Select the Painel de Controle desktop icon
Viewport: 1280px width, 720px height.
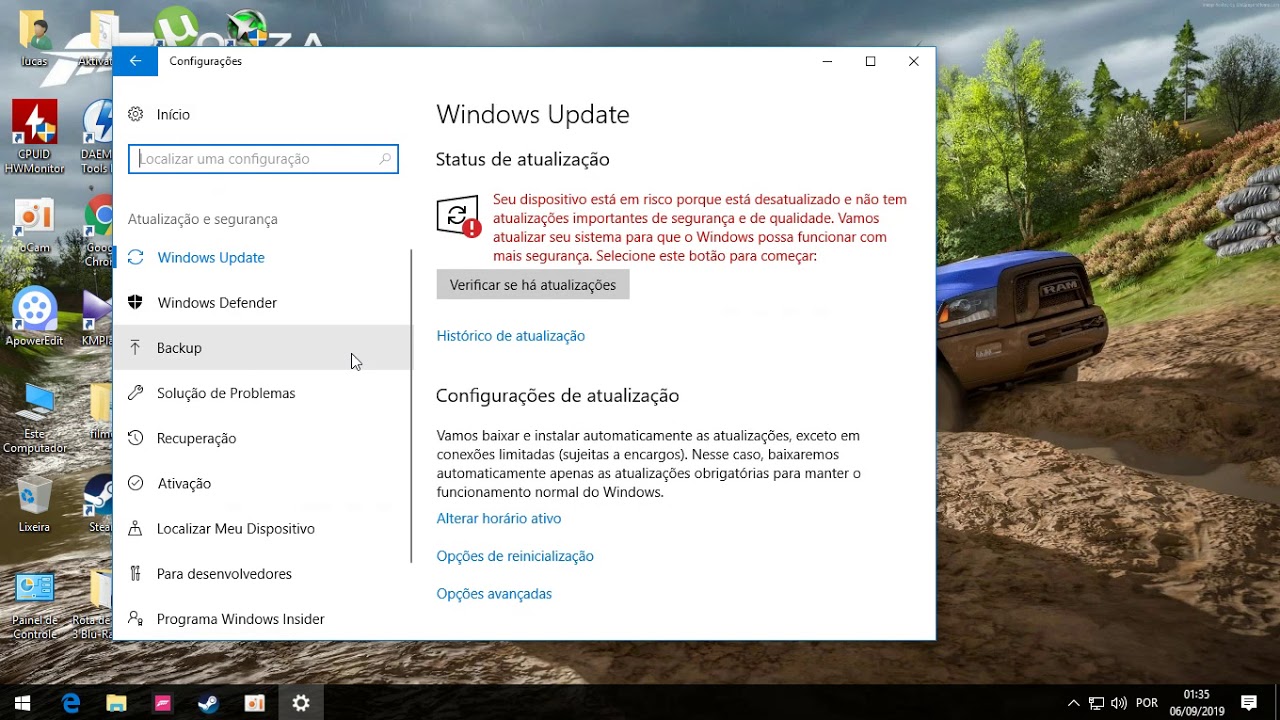tap(34, 604)
